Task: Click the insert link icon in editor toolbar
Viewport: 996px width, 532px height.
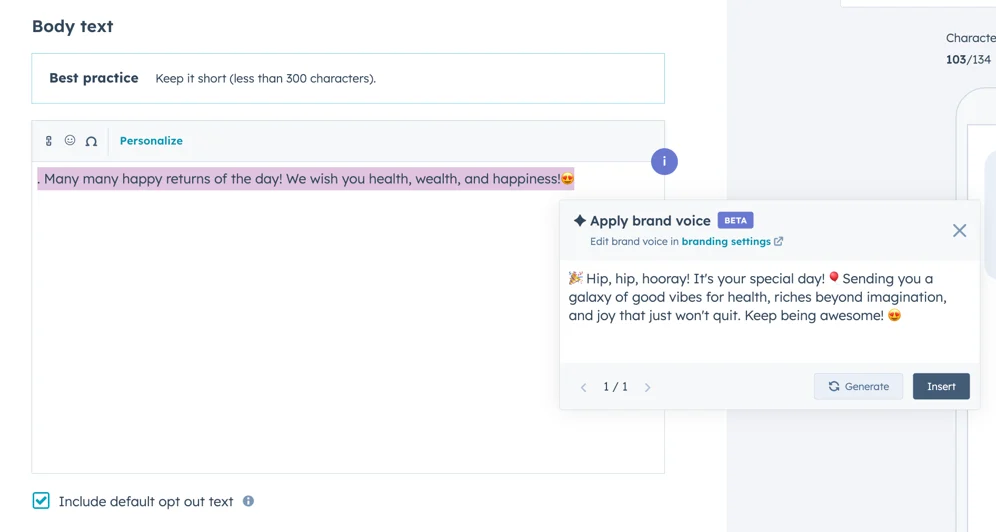Action: pos(49,141)
